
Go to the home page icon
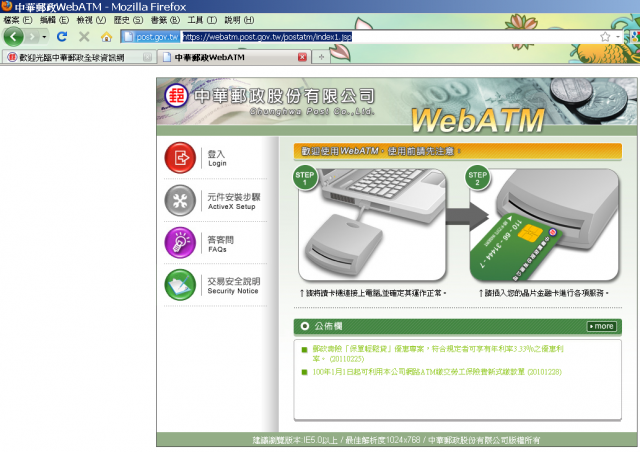(107, 37)
